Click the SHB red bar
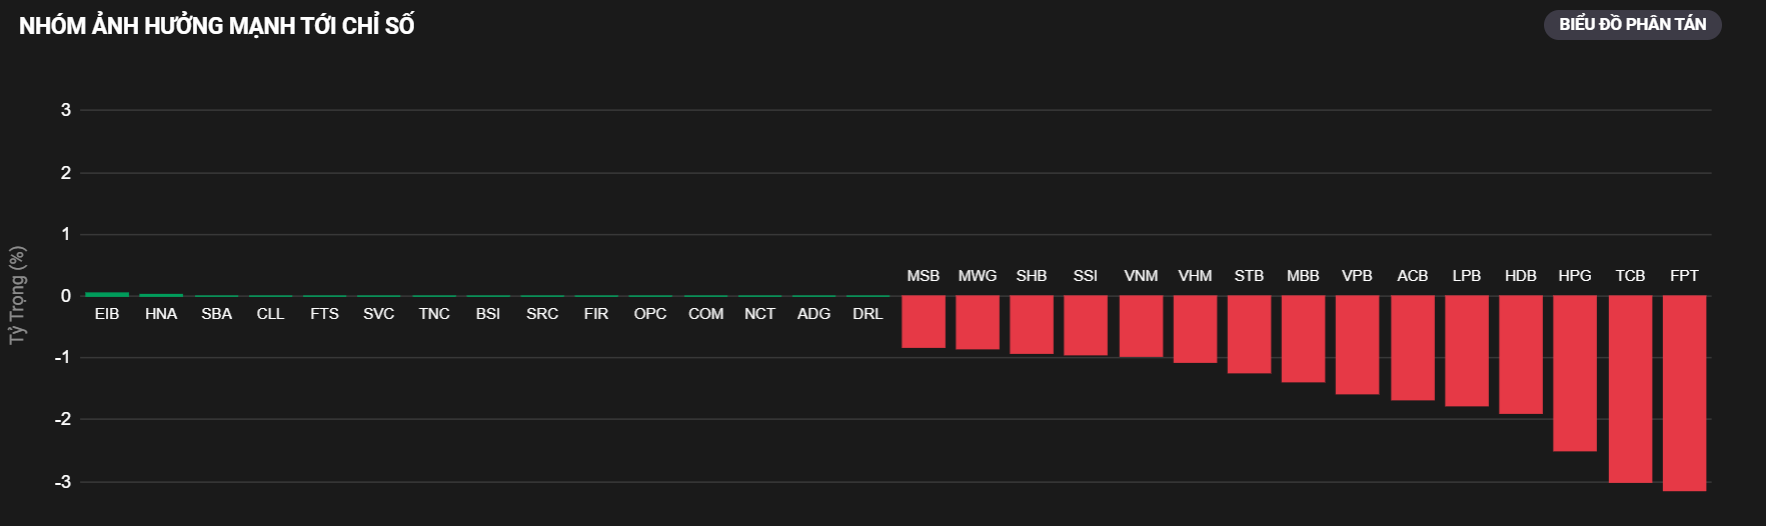Viewport: 1766px width, 526px height. [1031, 325]
